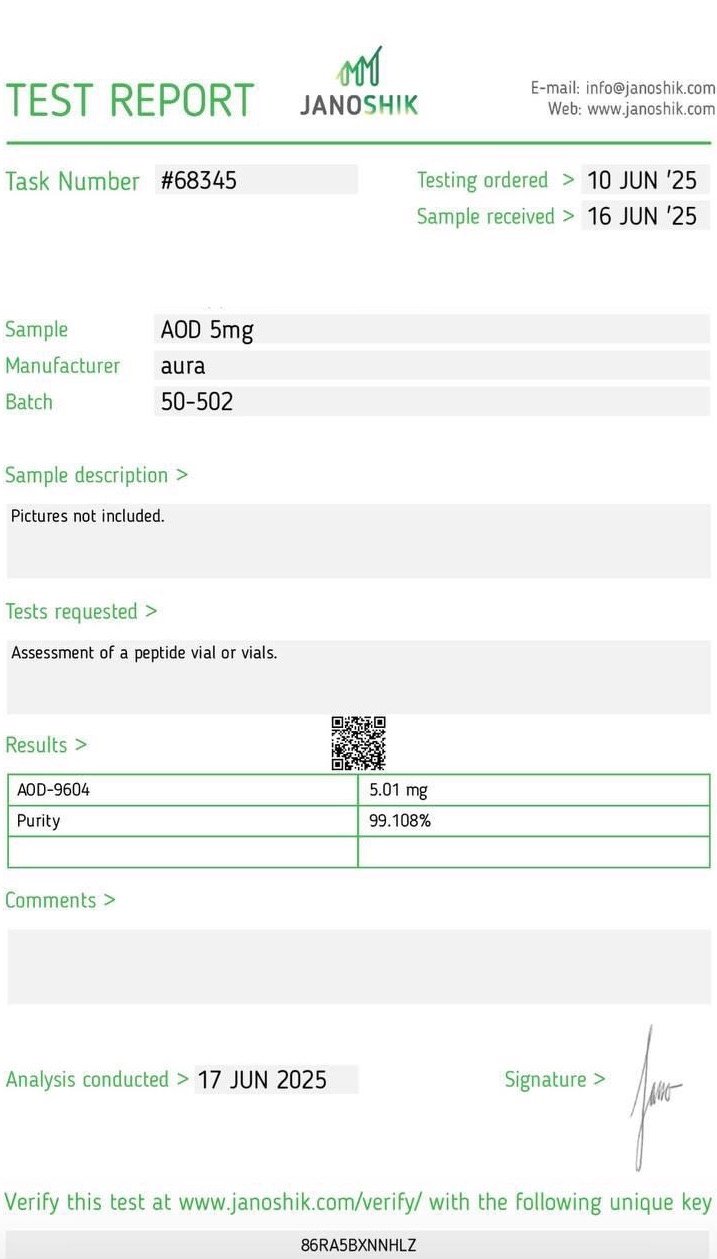
Task: Click the Task Number #68345 field
Action: (x=257, y=180)
